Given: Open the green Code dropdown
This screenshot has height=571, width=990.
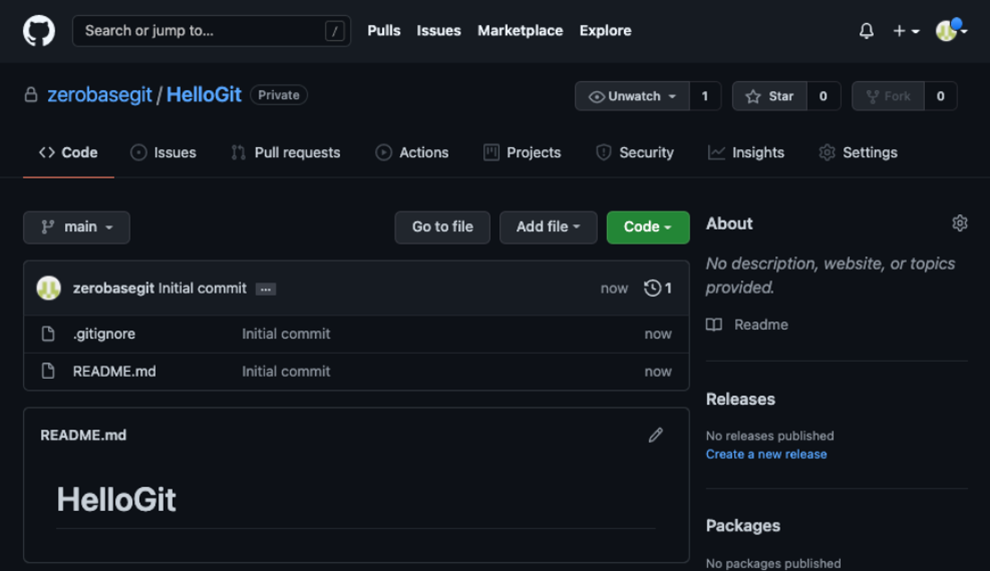Looking at the screenshot, I should [647, 227].
